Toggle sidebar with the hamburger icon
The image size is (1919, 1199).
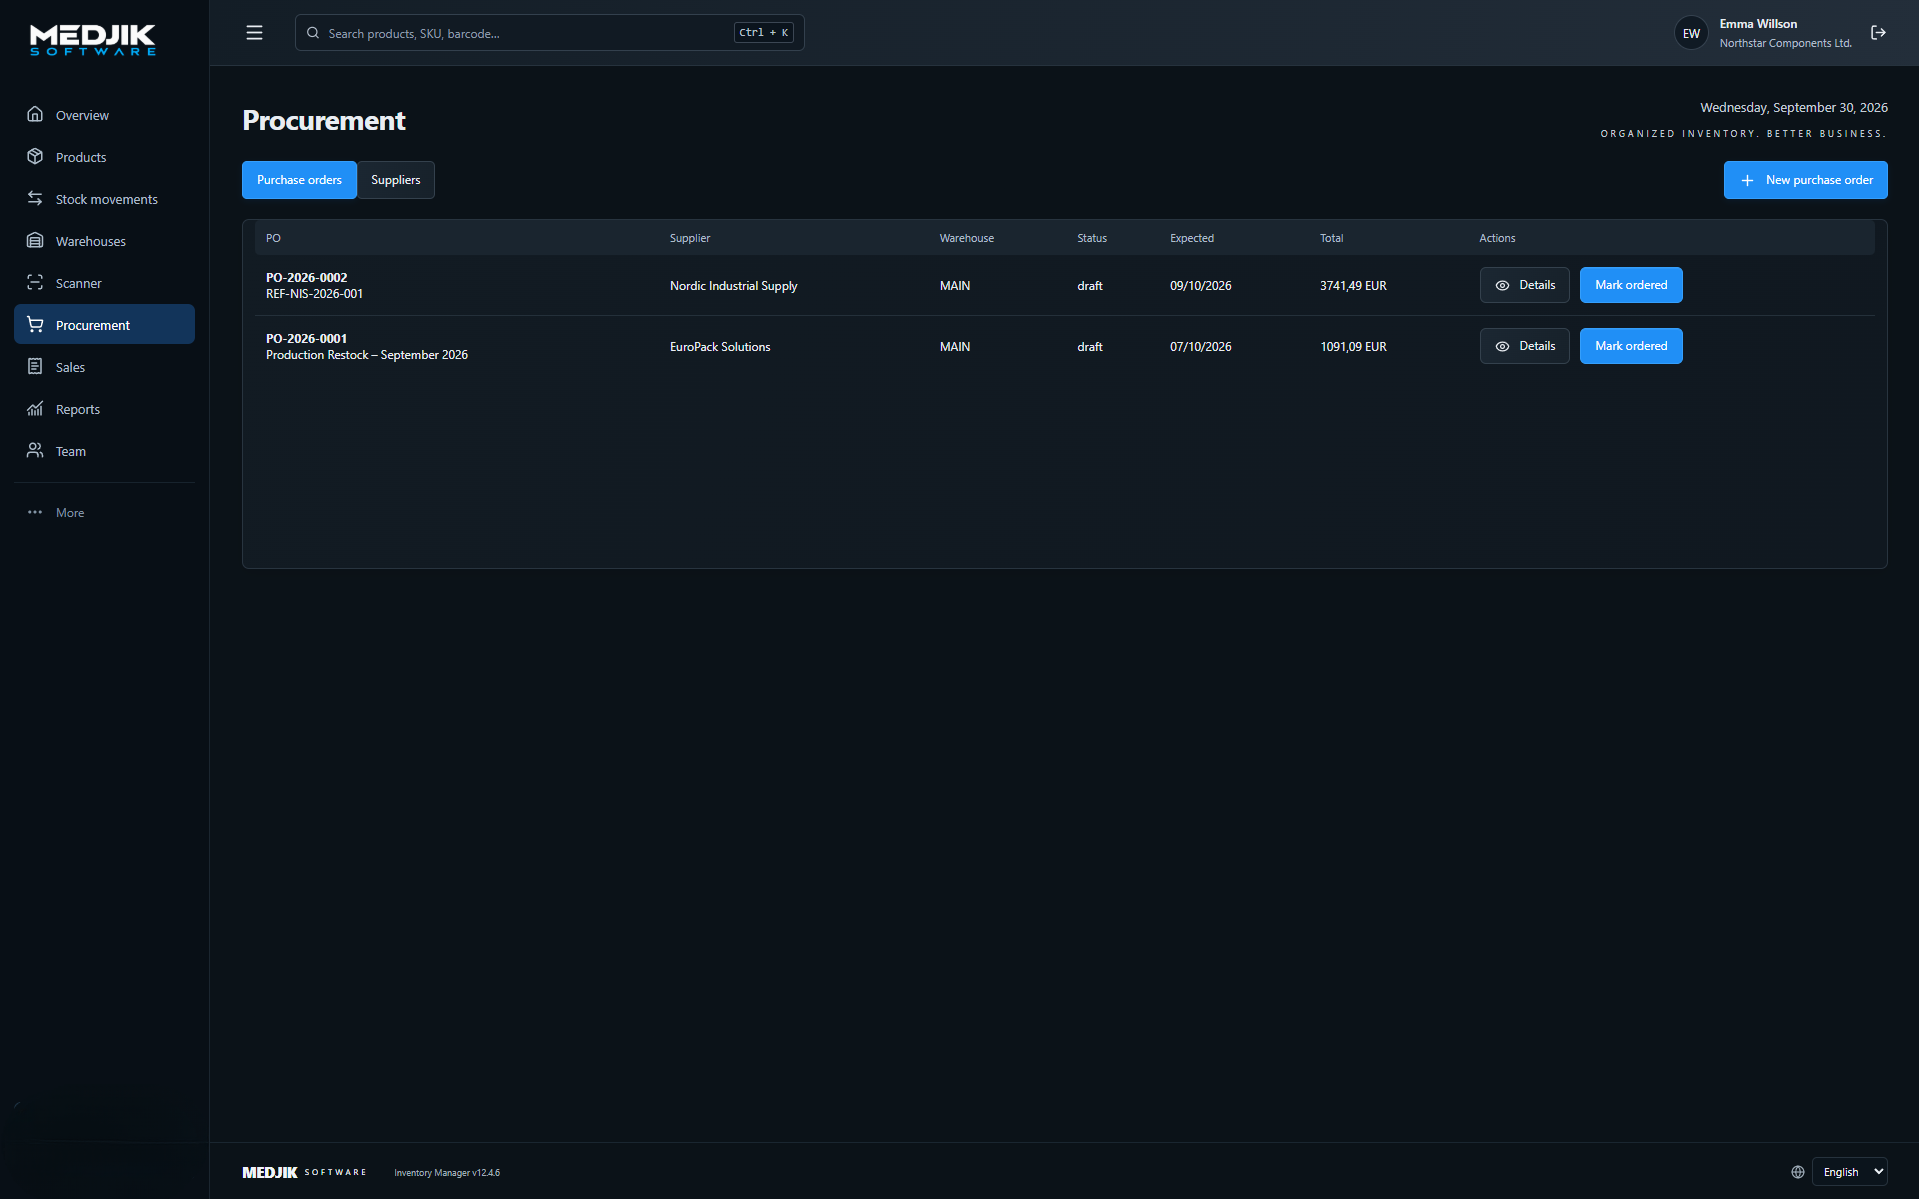(254, 33)
